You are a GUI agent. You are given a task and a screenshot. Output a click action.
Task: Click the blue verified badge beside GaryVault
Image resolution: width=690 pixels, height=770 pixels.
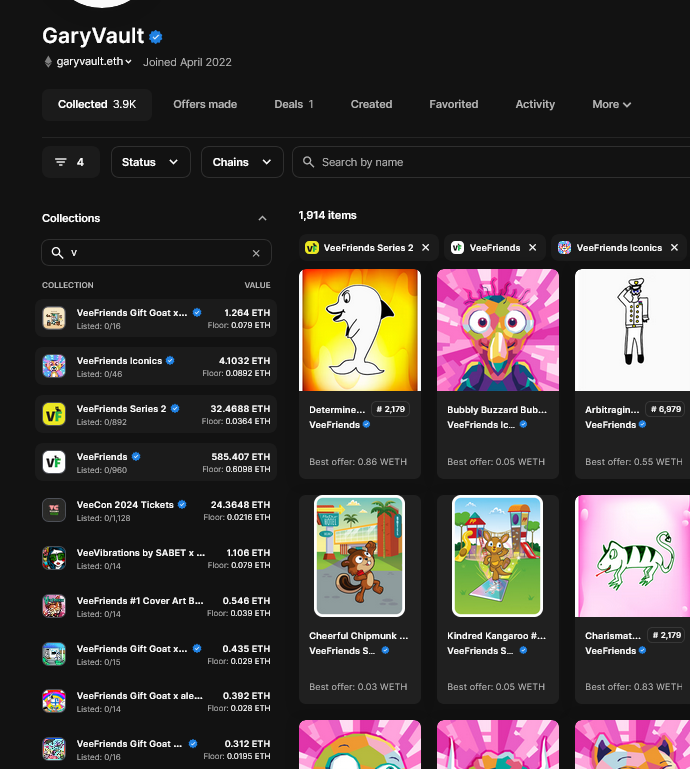pos(156,37)
